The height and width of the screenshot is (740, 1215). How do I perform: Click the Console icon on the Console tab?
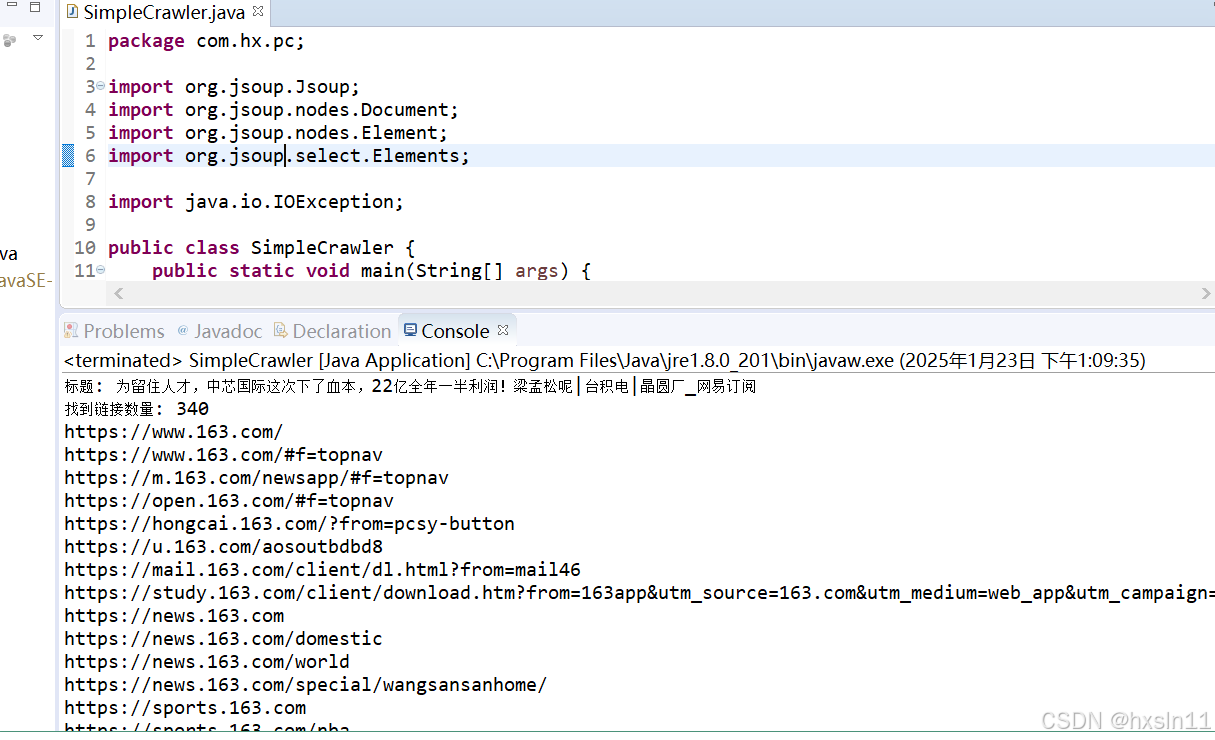(410, 330)
